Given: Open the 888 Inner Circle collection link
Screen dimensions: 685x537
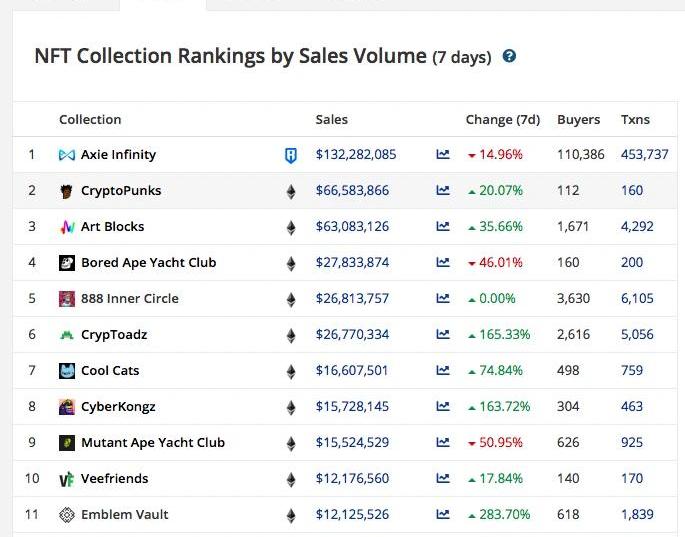Looking at the screenshot, I should coord(130,299).
